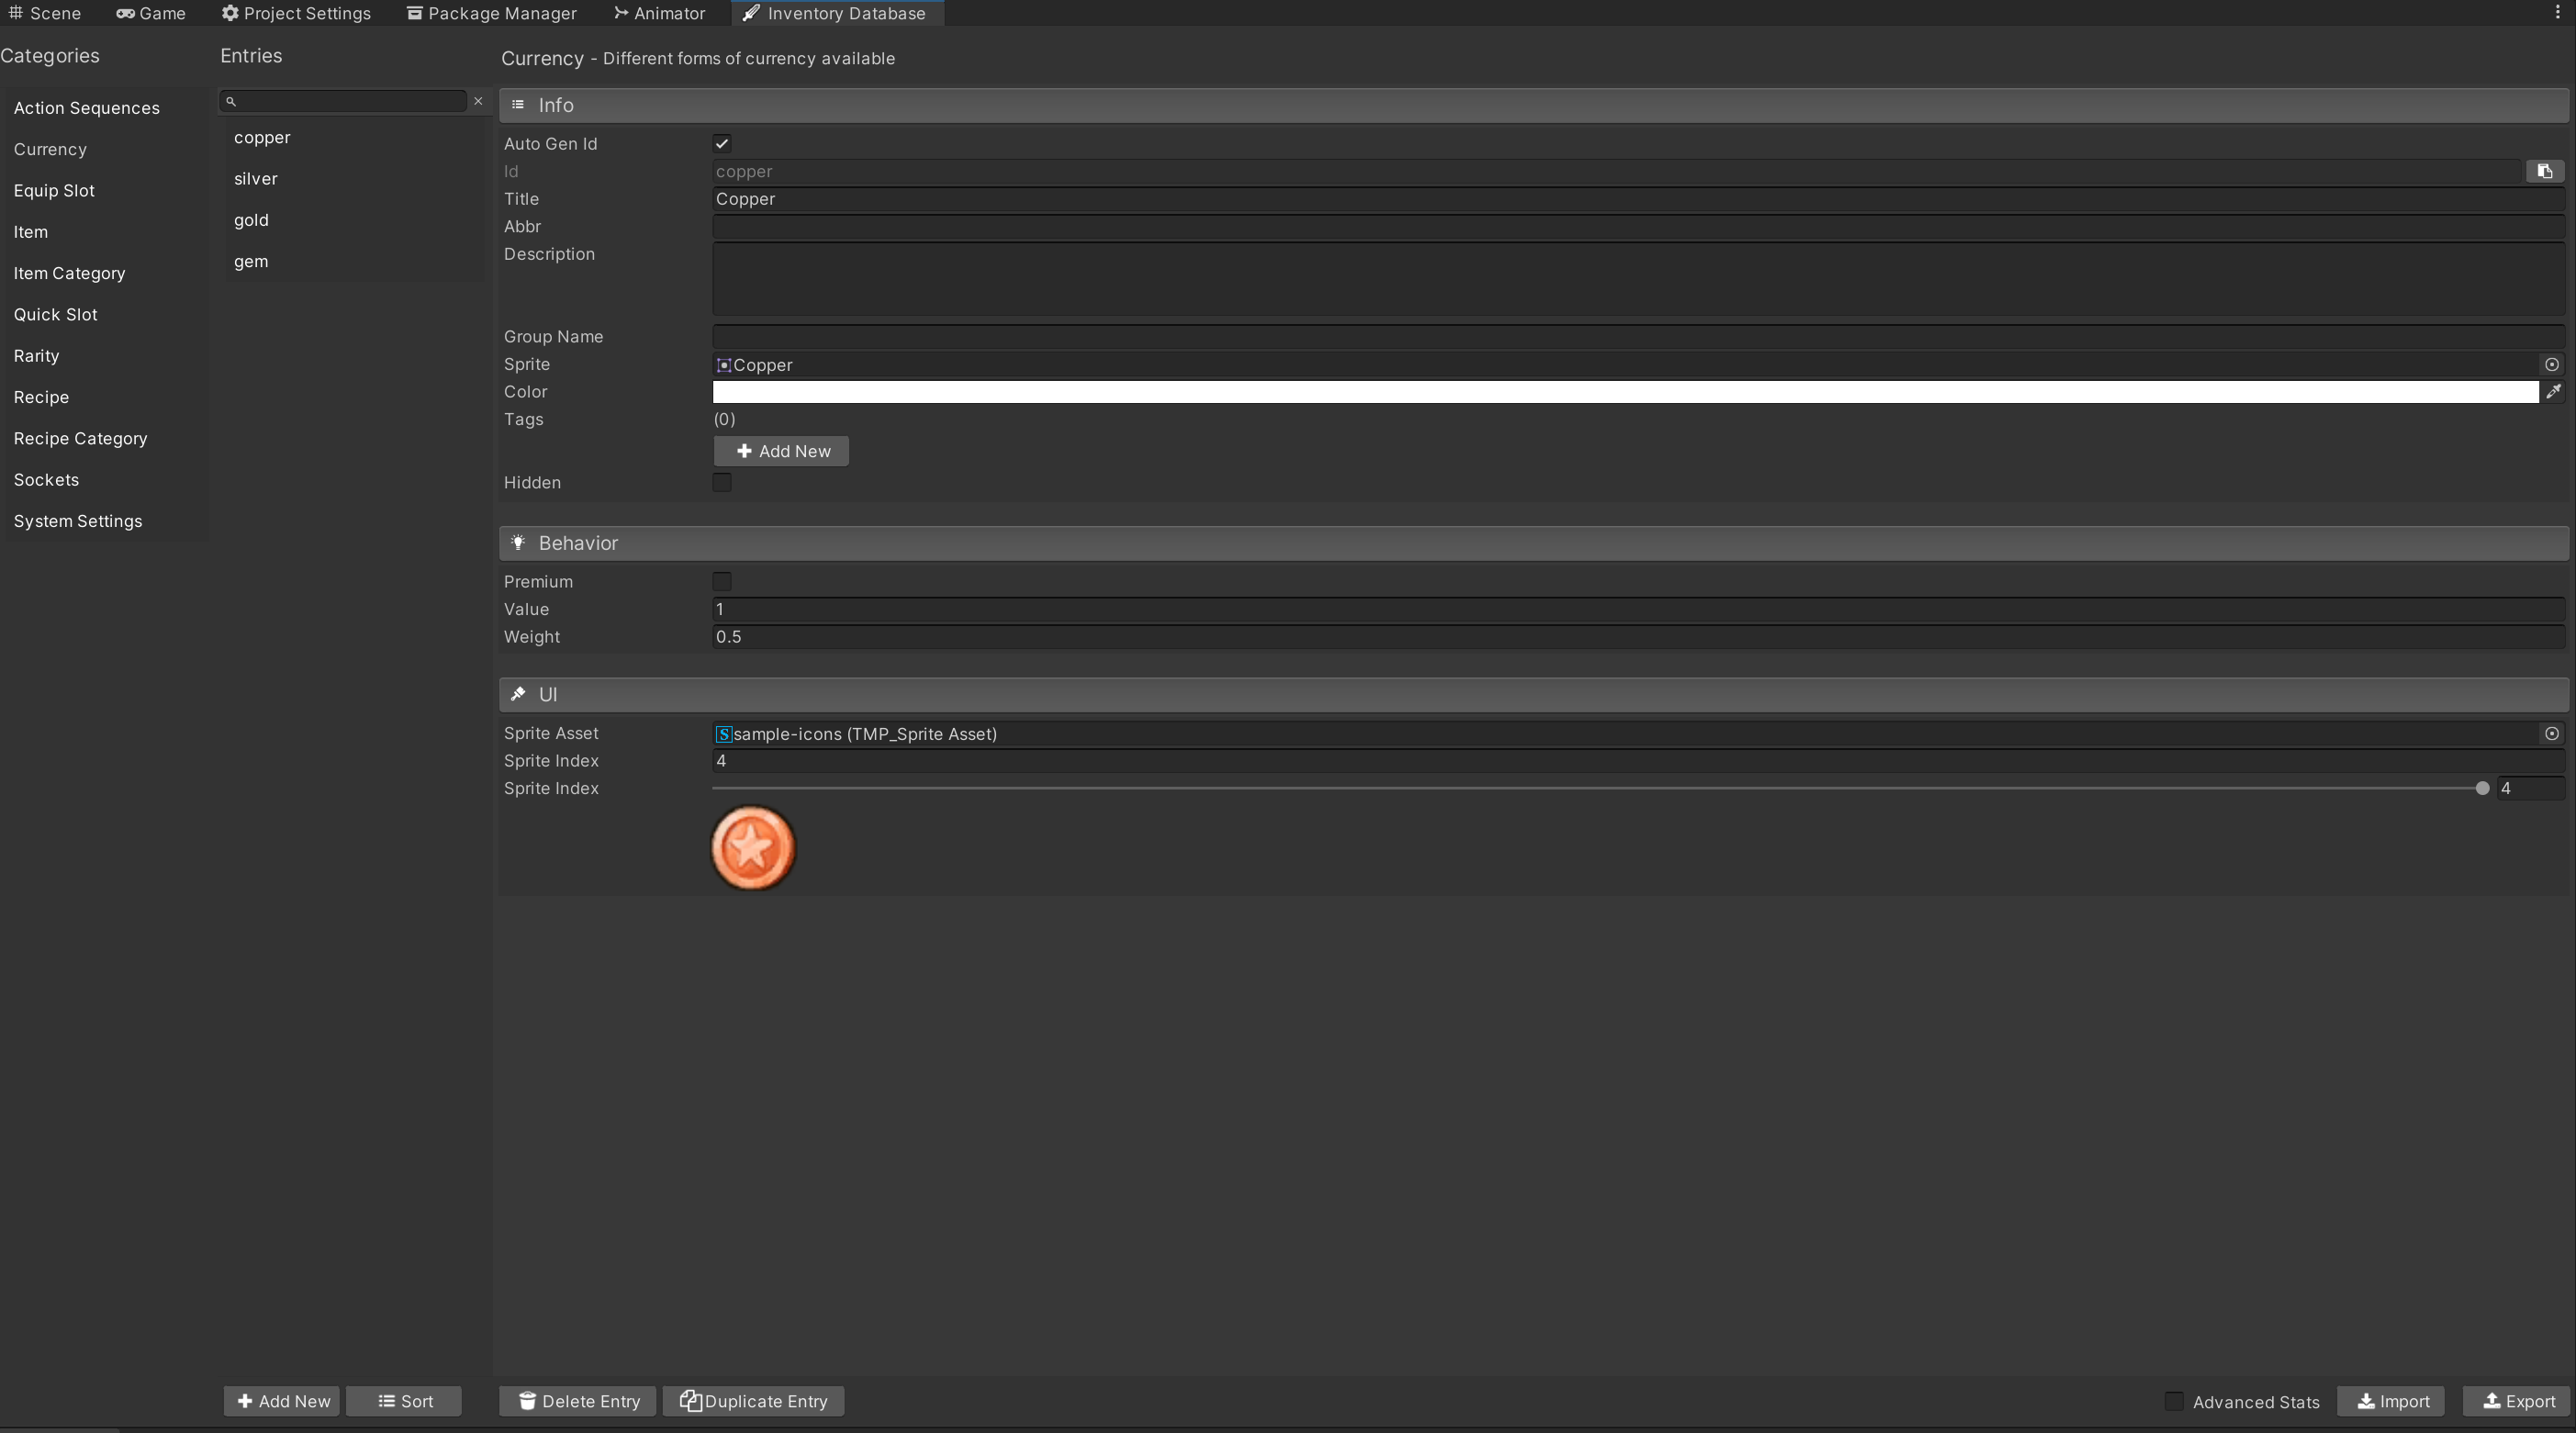
Task: Click the window options kebab menu icon
Action: click(2557, 13)
